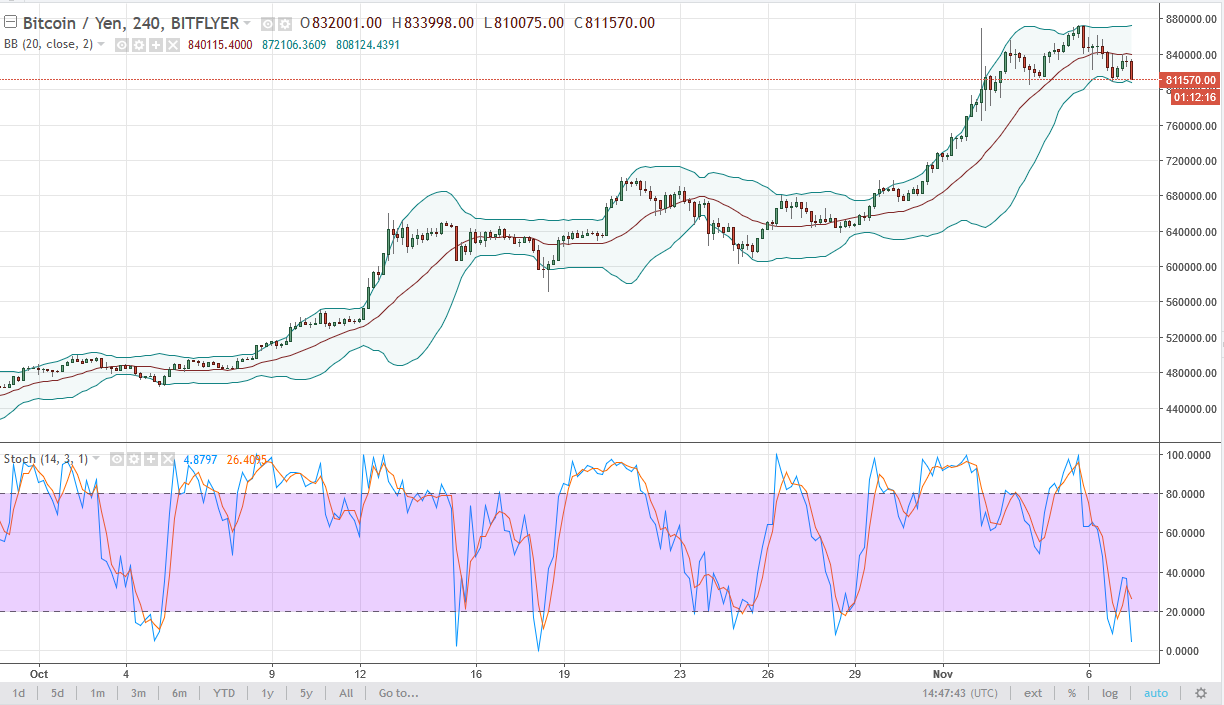
Task: Click the 14:47:43 (UTC) timezone clock
Action: click(960, 693)
